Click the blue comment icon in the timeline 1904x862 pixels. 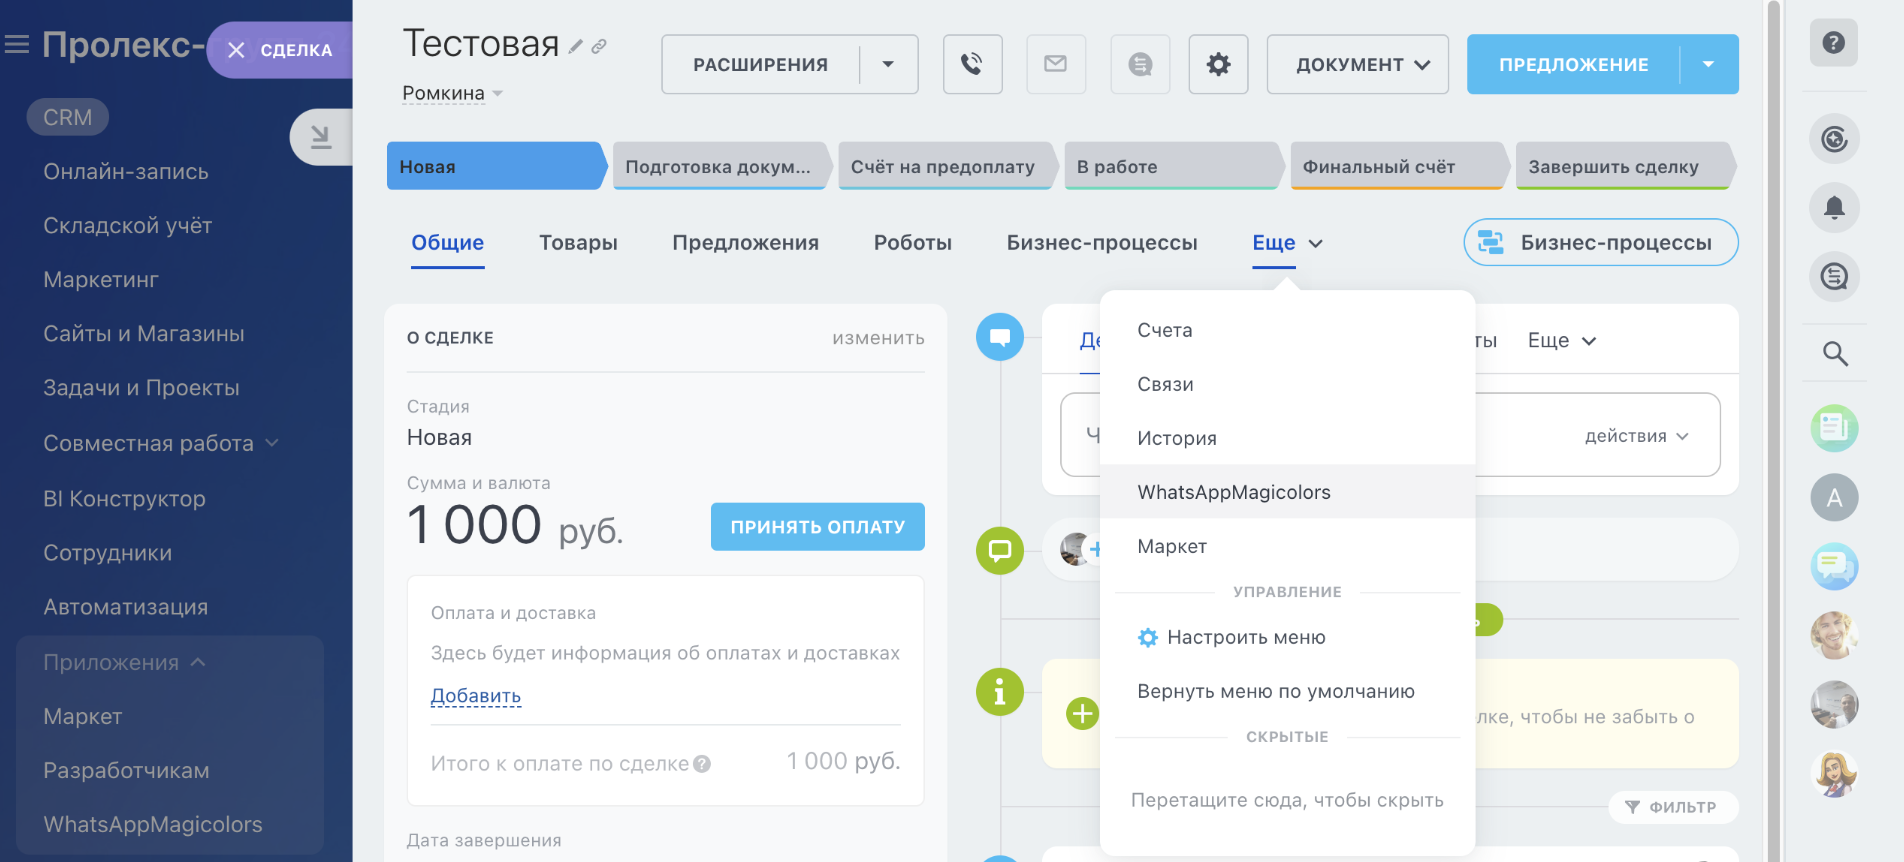pyautogui.click(x=1000, y=337)
